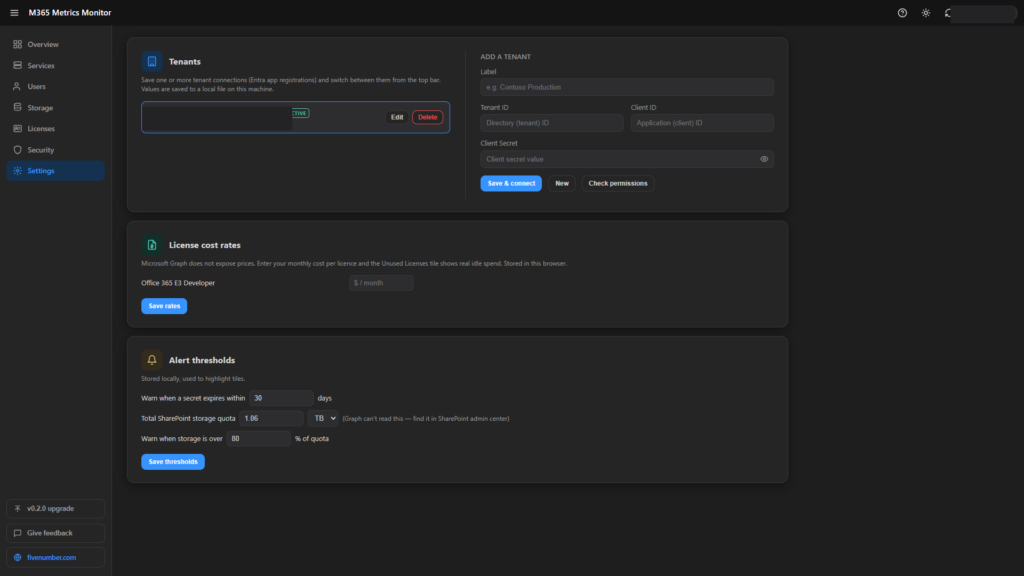Navigate to Storage
Image resolution: width=1024 pixels, height=576 pixels.
[56, 108]
